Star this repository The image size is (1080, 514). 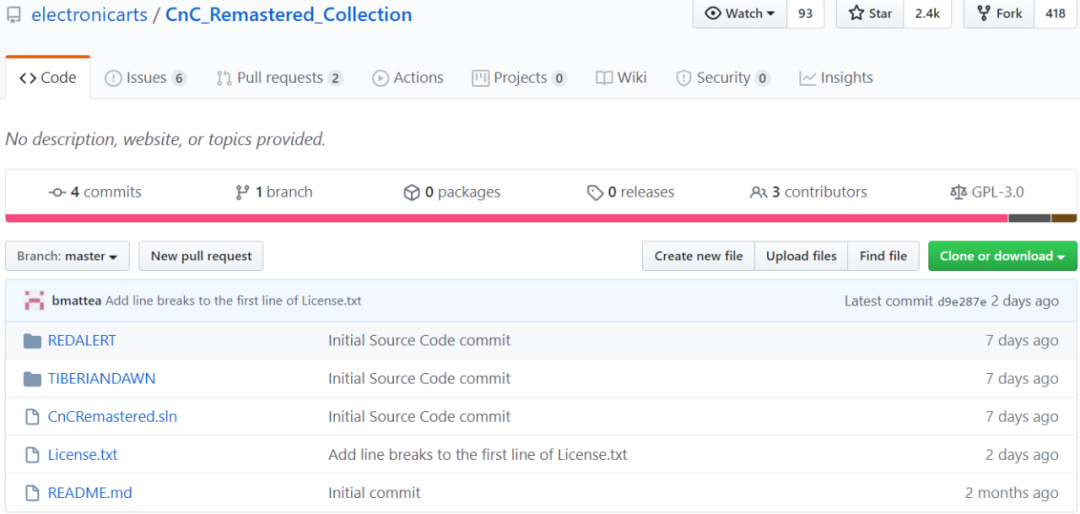click(870, 14)
